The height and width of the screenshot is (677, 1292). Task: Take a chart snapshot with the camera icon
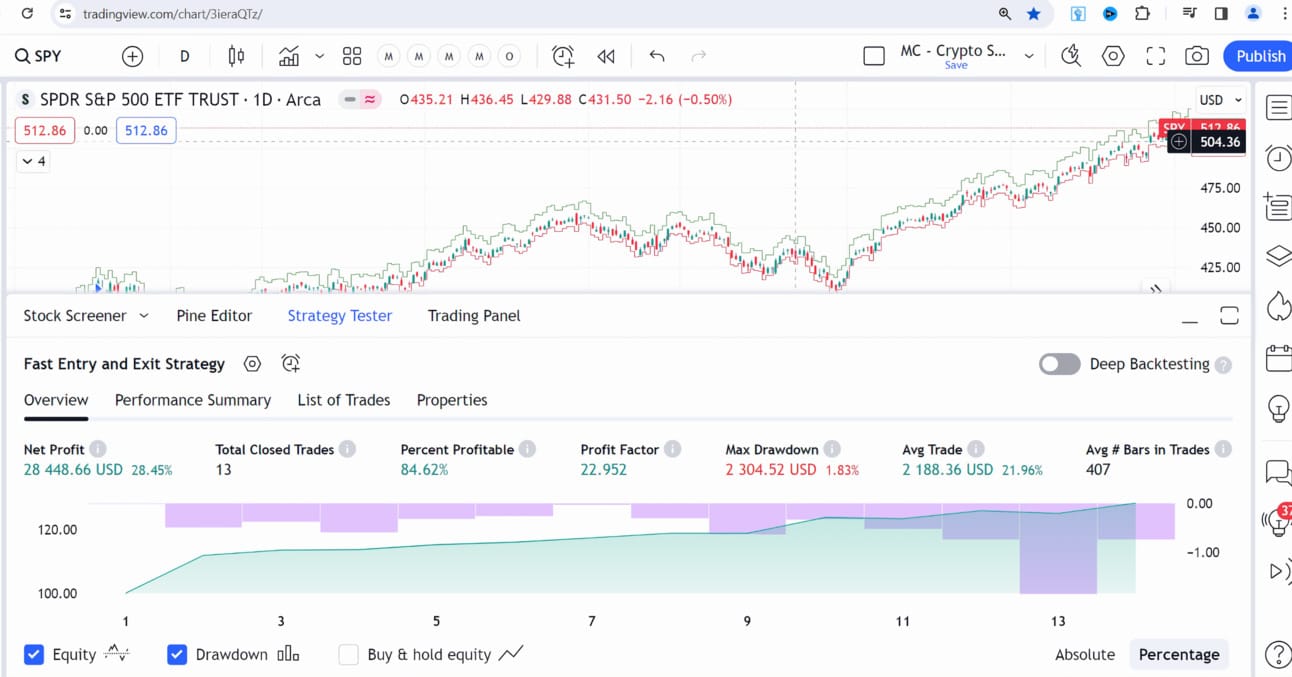(x=1197, y=56)
